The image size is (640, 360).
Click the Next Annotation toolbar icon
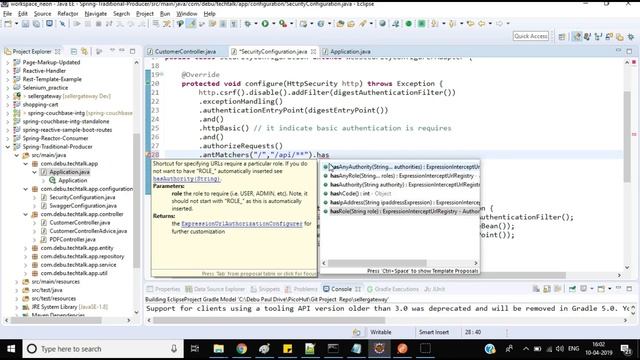434,24
